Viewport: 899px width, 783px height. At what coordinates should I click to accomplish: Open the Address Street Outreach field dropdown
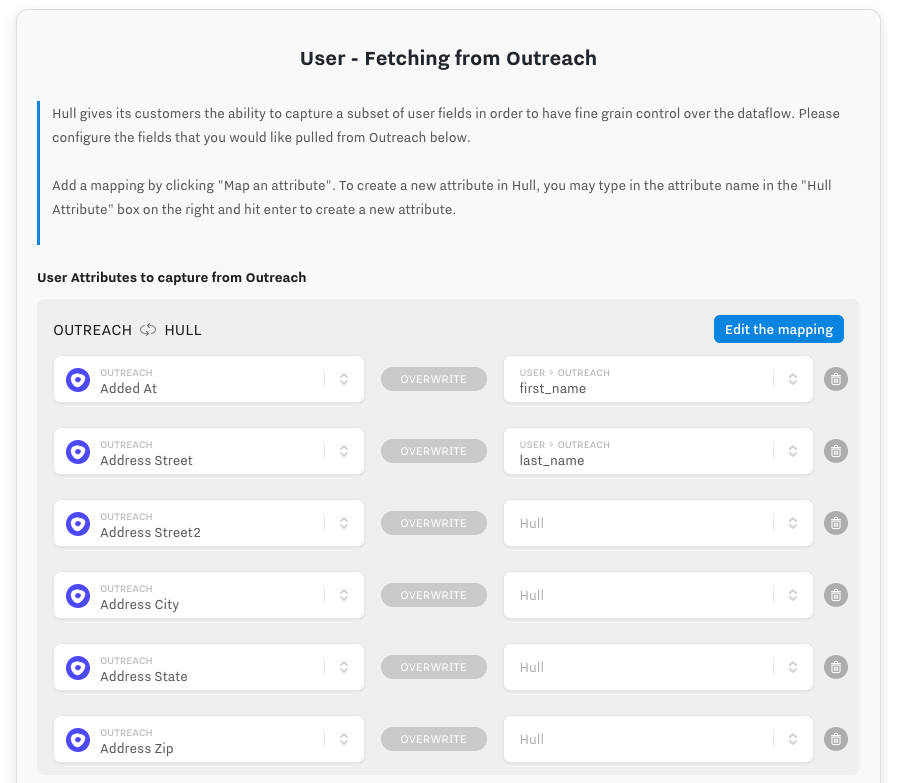(209, 451)
